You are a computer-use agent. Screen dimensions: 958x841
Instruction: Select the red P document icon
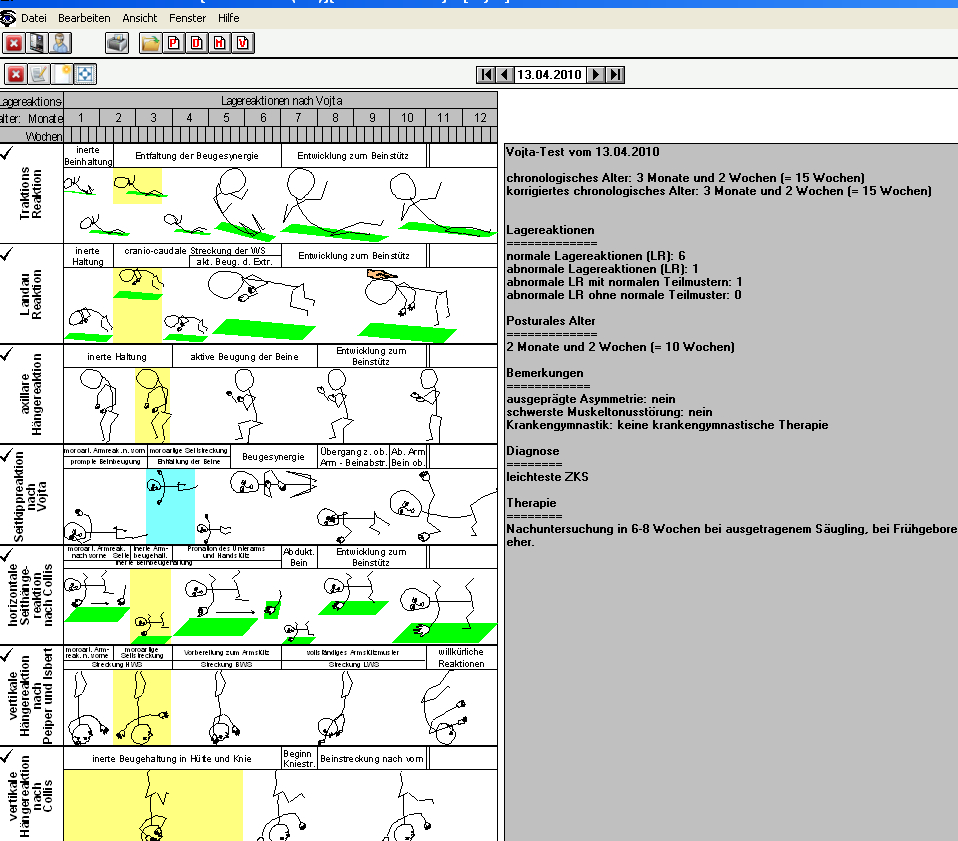[x=174, y=43]
